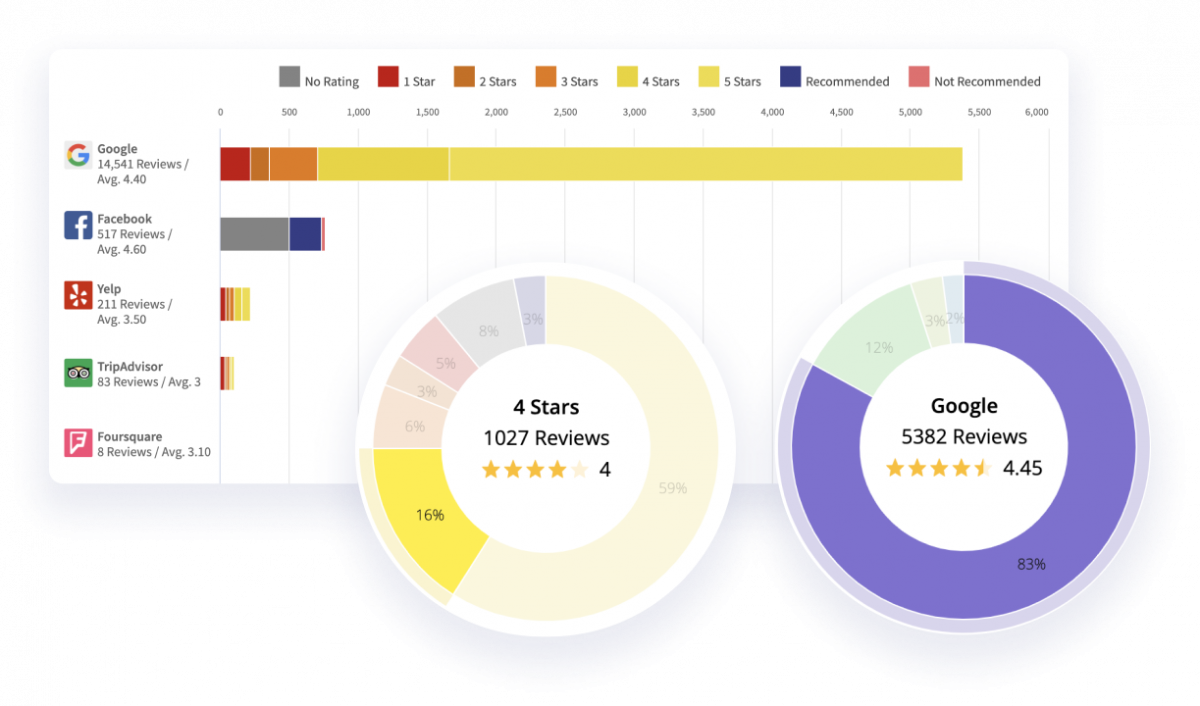Click the Google 14,541 Reviews row label
This screenshot has width=1200, height=706.
click(142, 164)
